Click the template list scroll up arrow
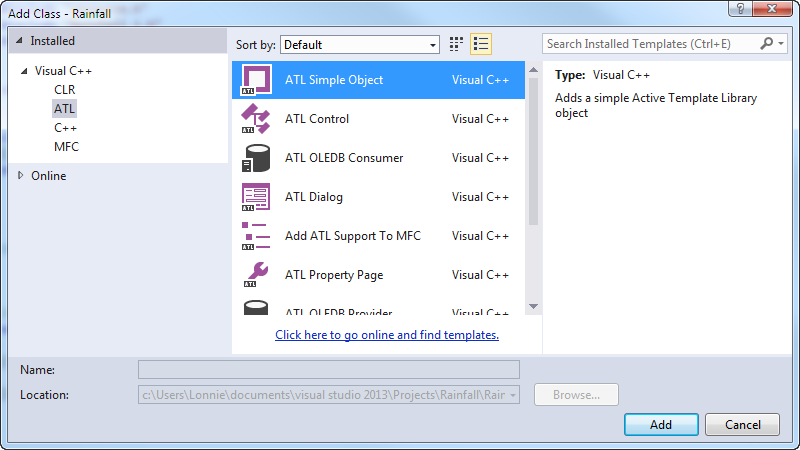Image resolution: width=800 pixels, height=450 pixels. [x=534, y=69]
